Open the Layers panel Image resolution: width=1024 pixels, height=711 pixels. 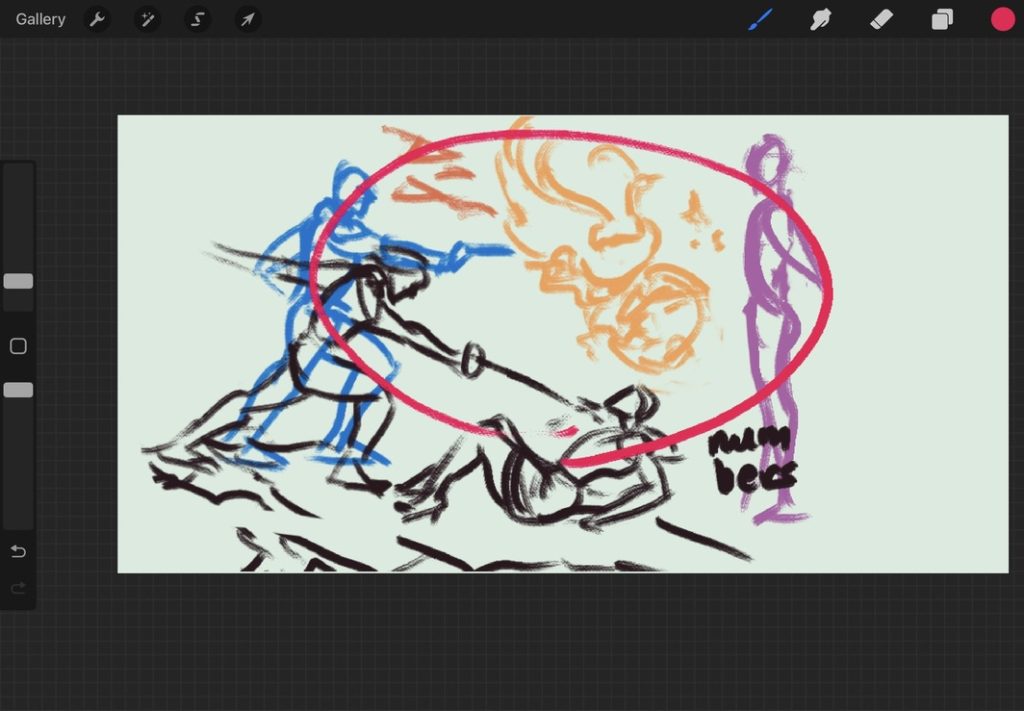[x=942, y=19]
